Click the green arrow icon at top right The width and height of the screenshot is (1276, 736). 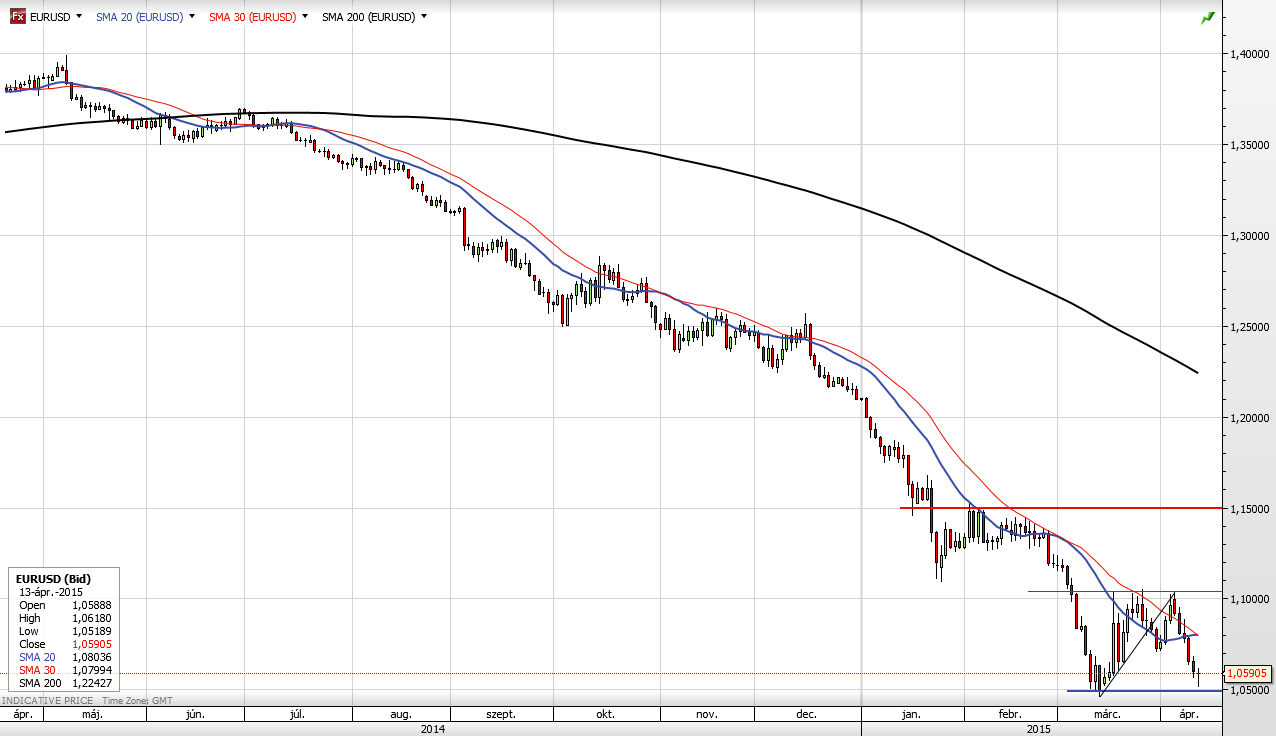[1208, 18]
